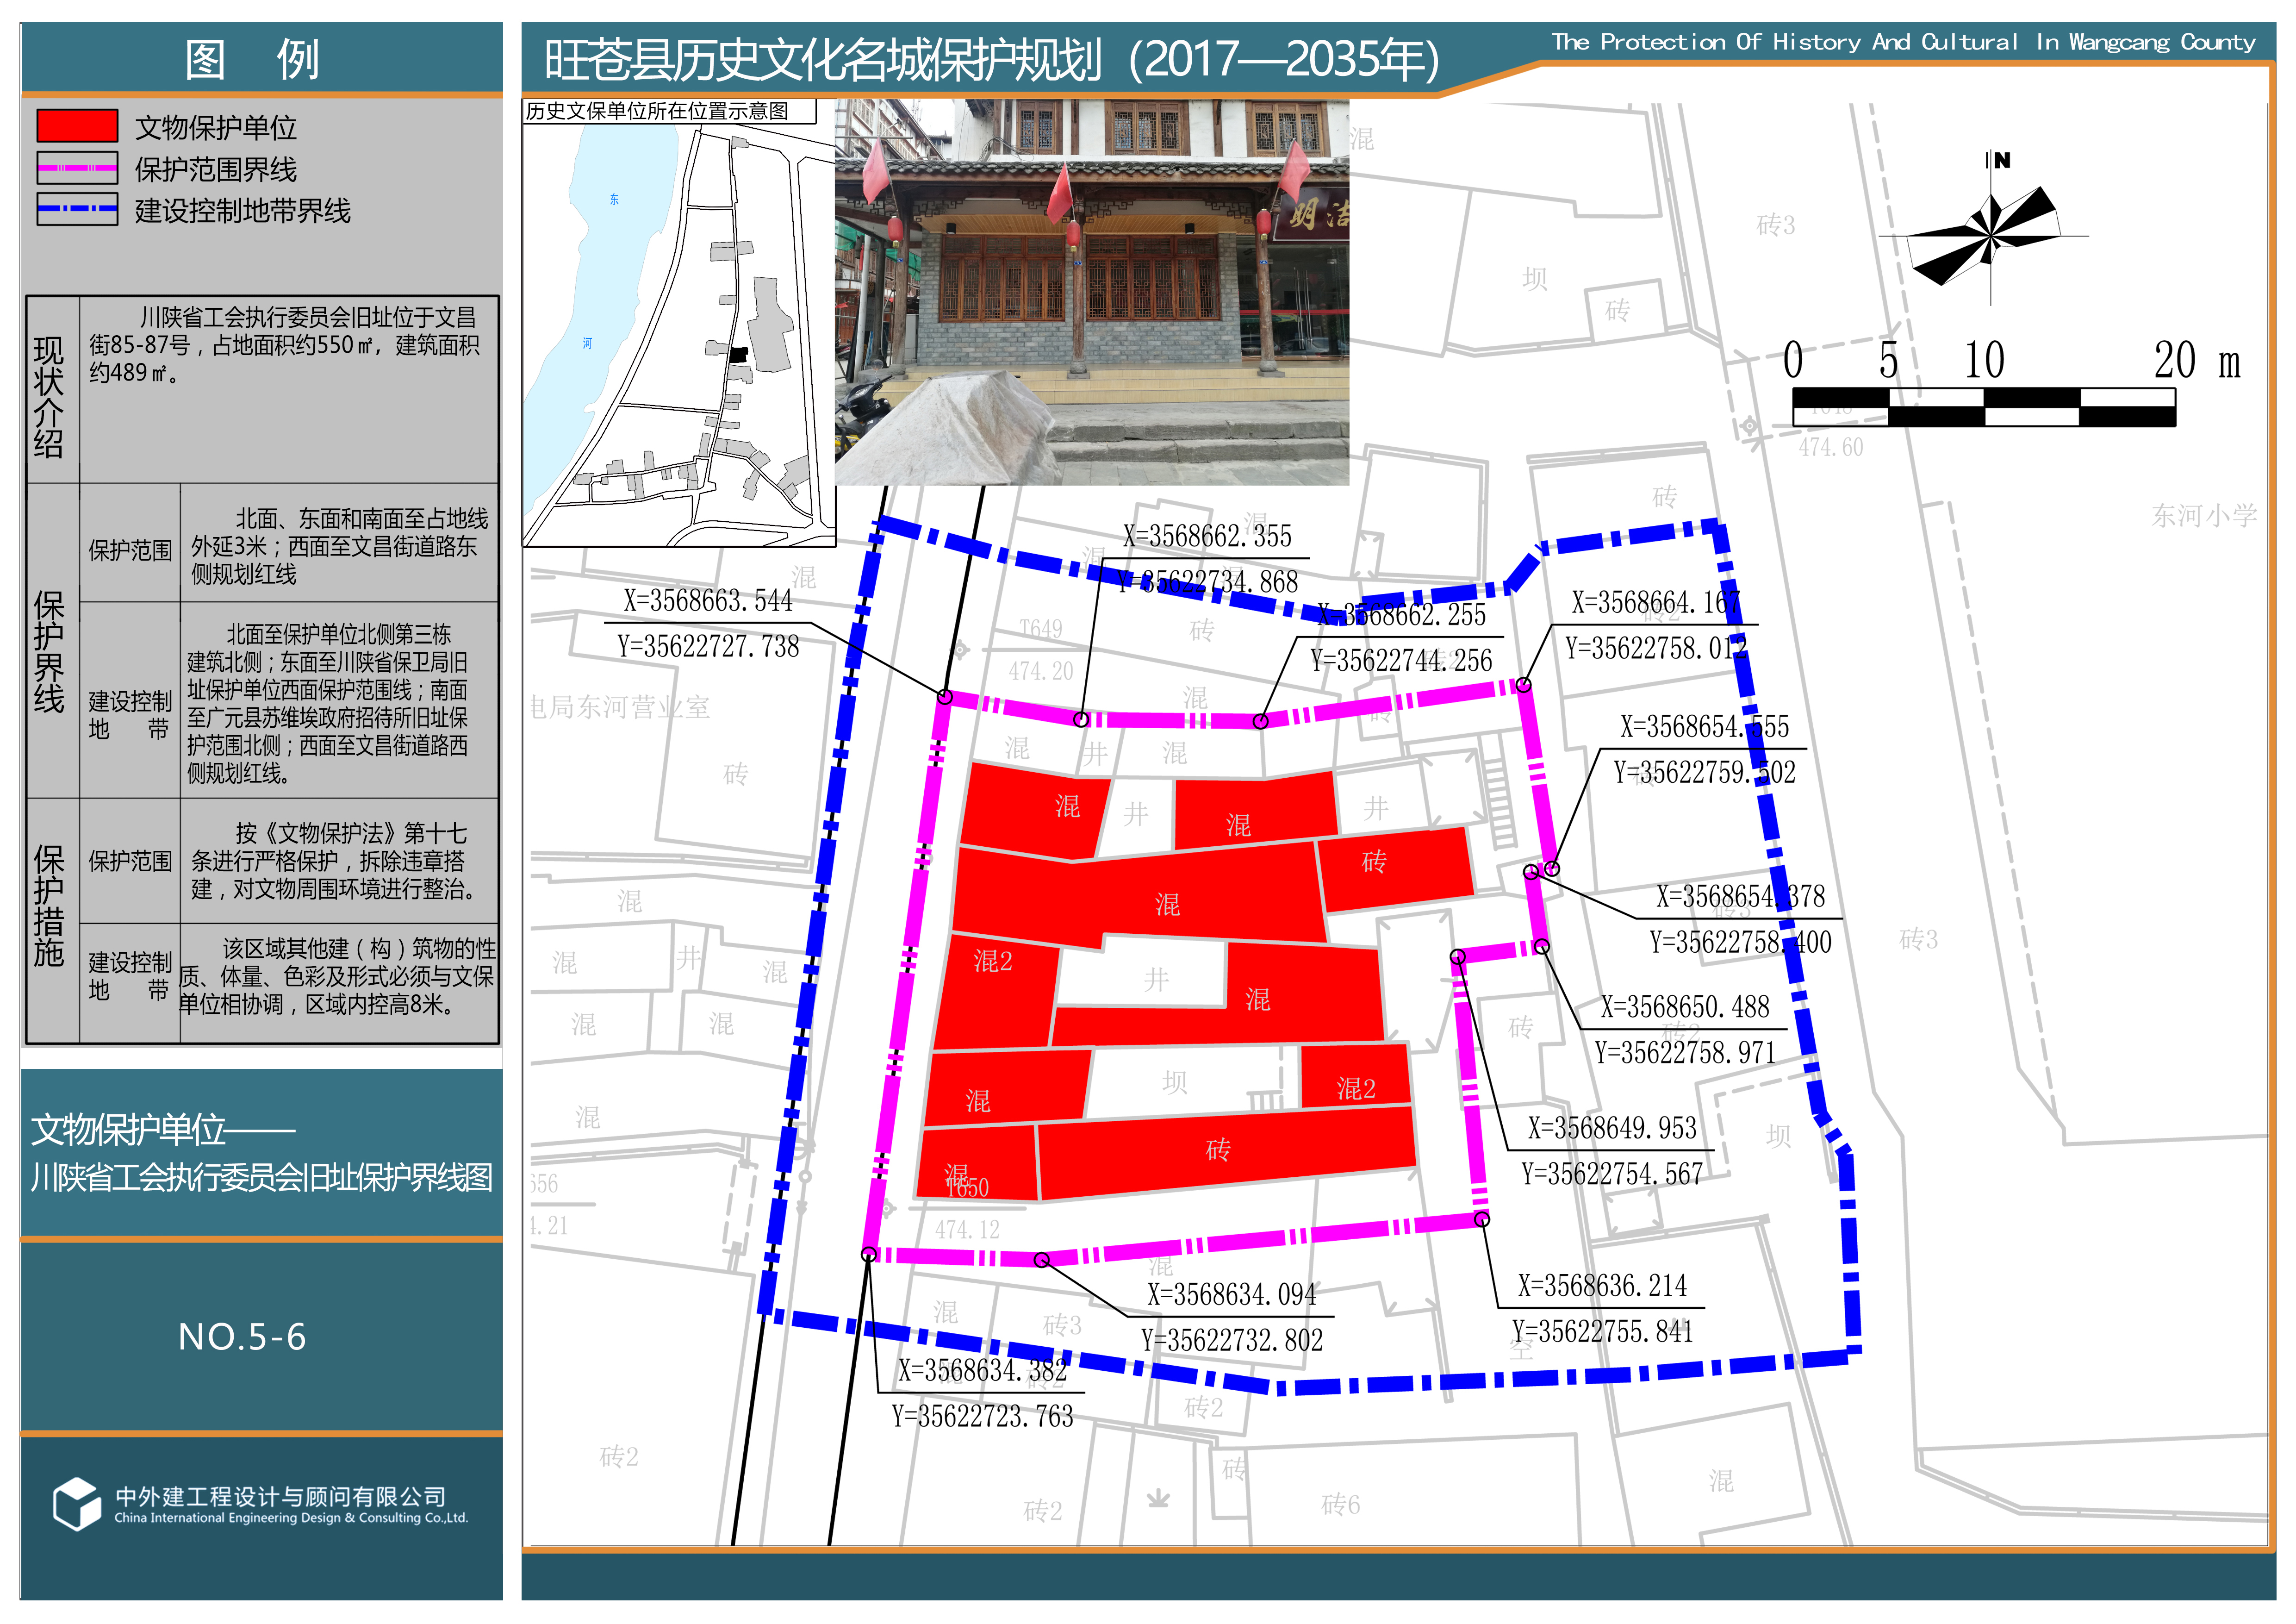
Task: Click the 历史文保单位所在位置示意图 inset title
Action: click(x=657, y=111)
